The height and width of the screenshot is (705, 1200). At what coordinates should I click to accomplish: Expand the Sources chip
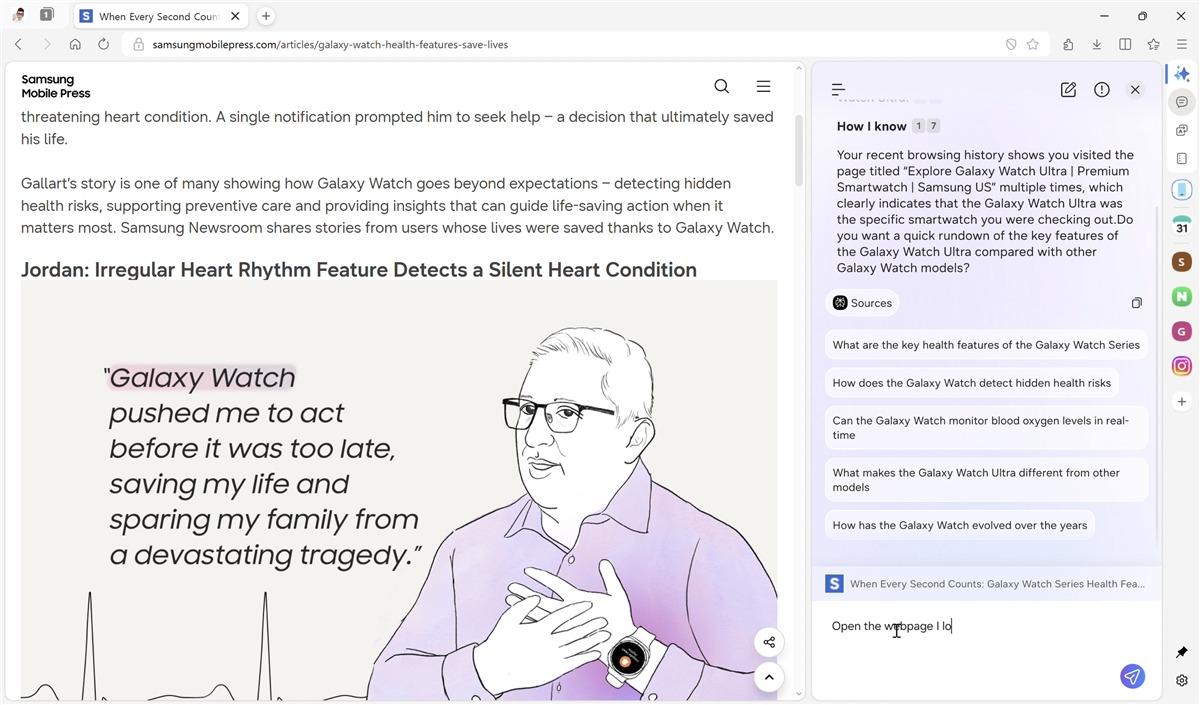point(863,303)
